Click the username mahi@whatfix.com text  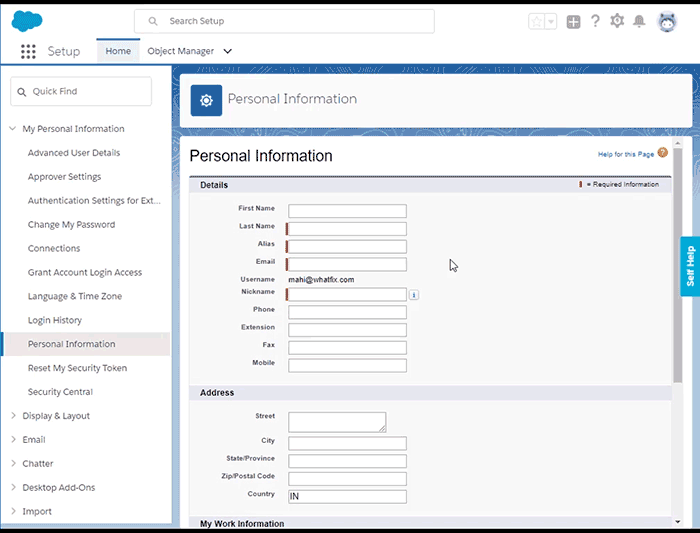tap(321, 280)
